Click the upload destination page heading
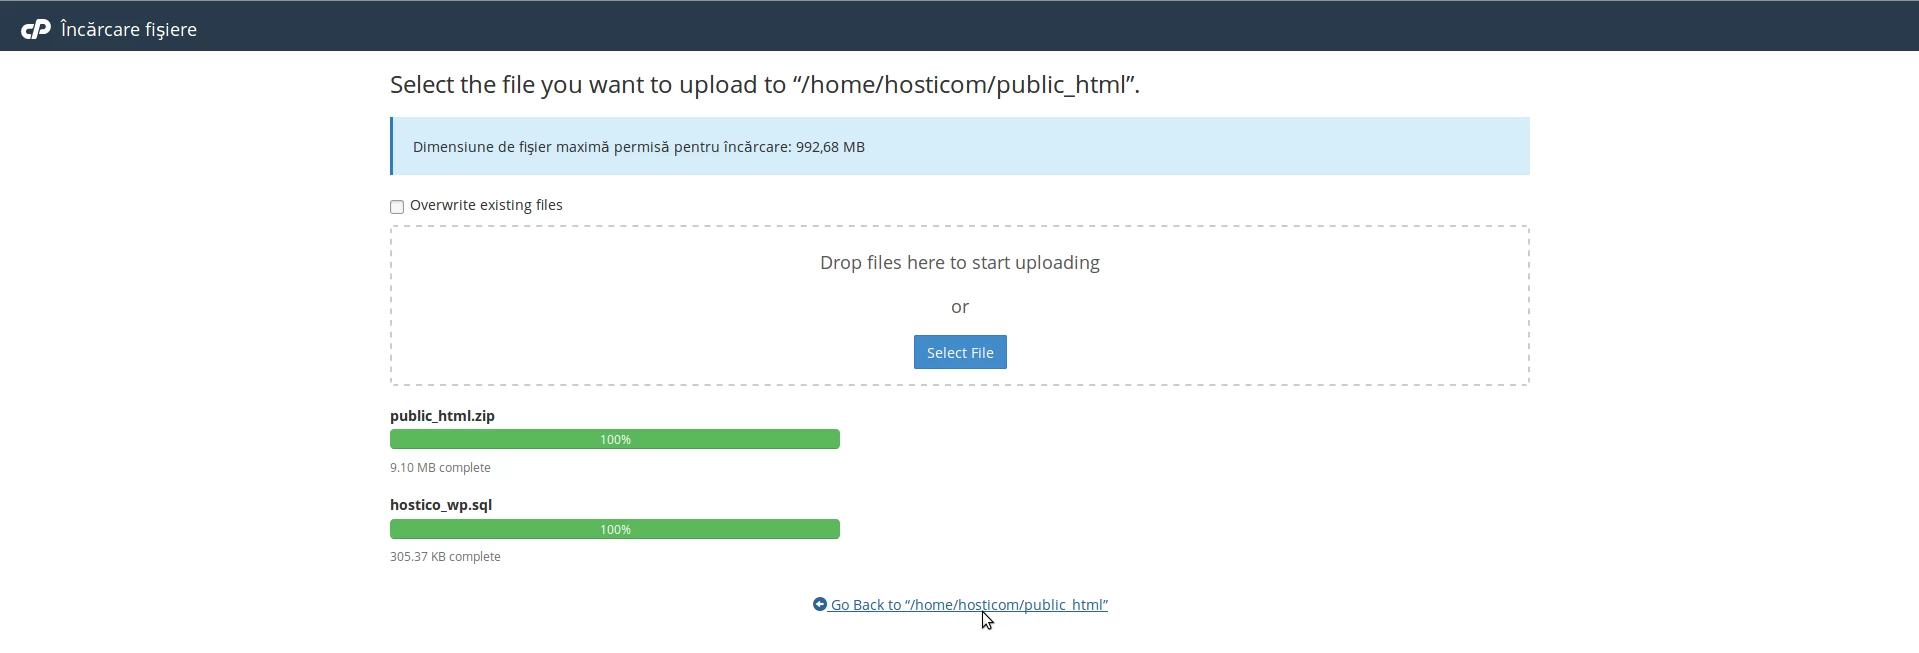 point(764,85)
